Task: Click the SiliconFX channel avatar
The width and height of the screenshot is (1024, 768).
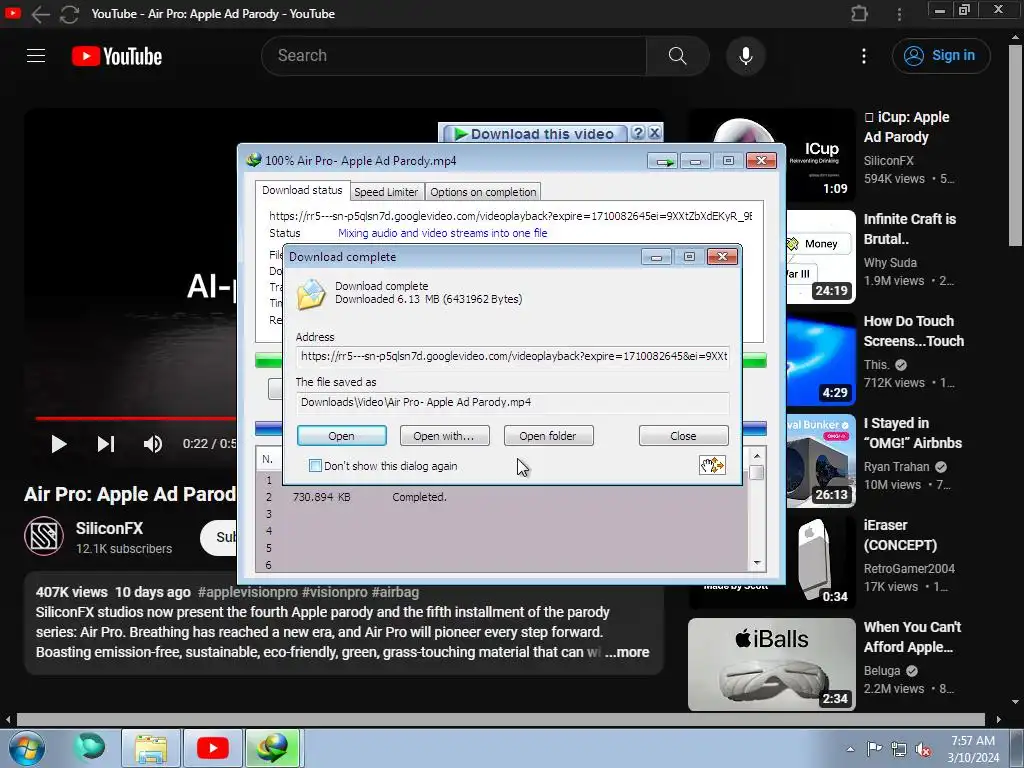Action: (44, 536)
